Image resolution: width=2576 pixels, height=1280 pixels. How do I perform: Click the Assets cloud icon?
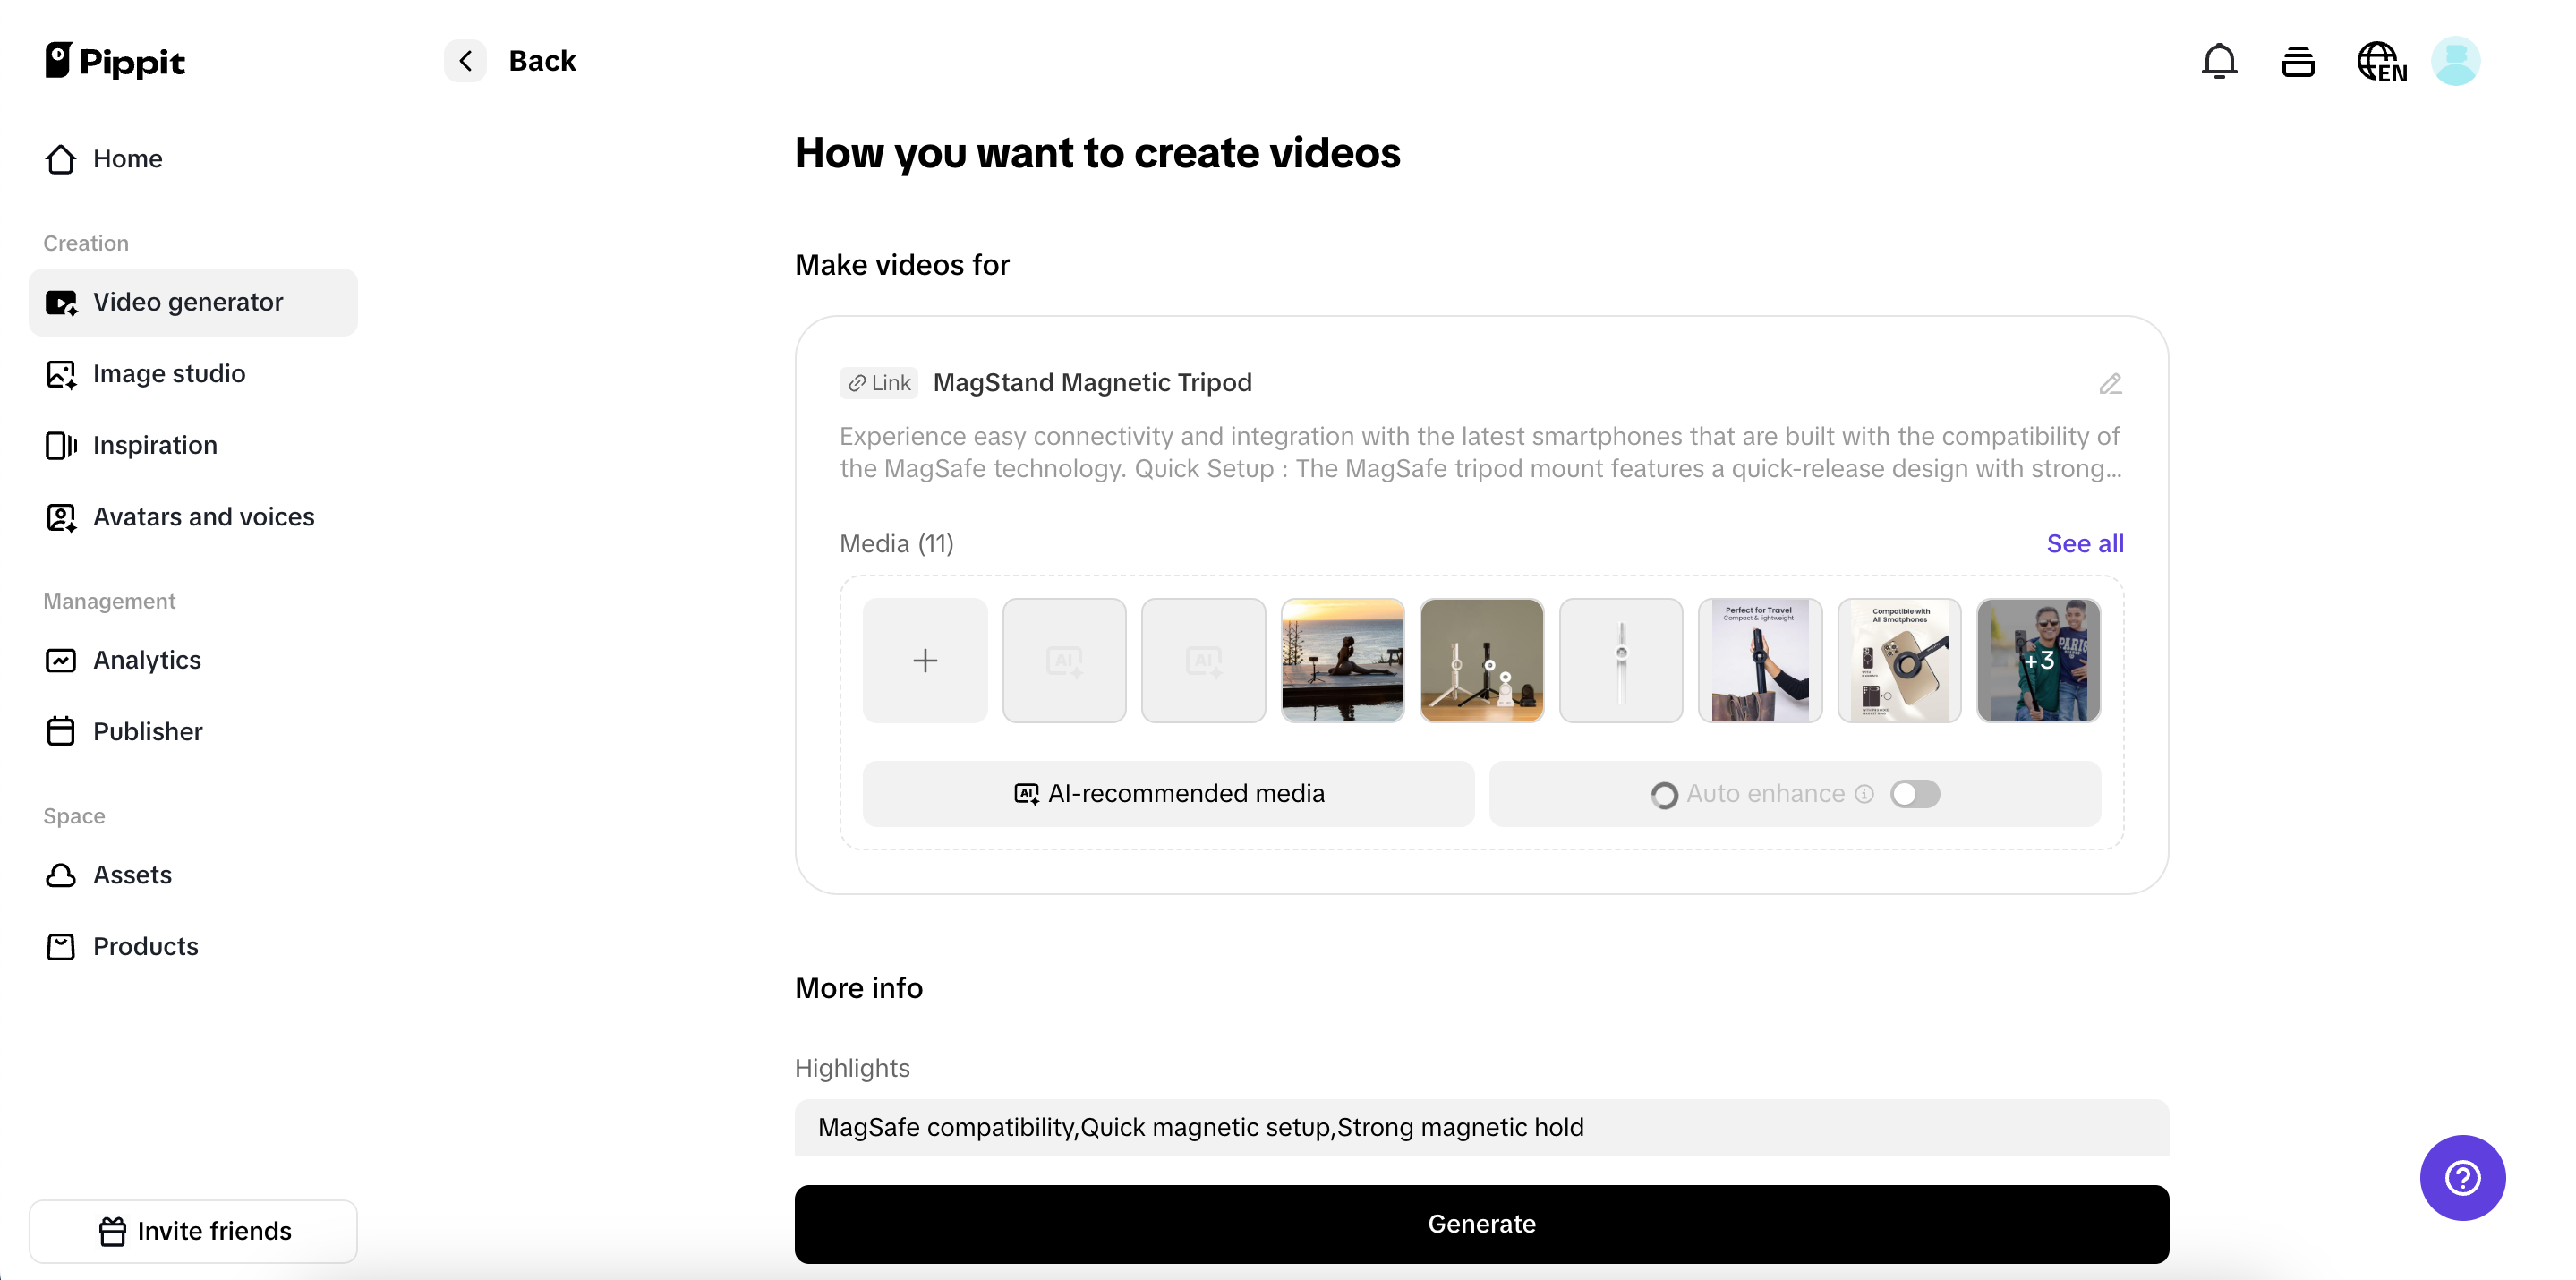[x=61, y=875]
